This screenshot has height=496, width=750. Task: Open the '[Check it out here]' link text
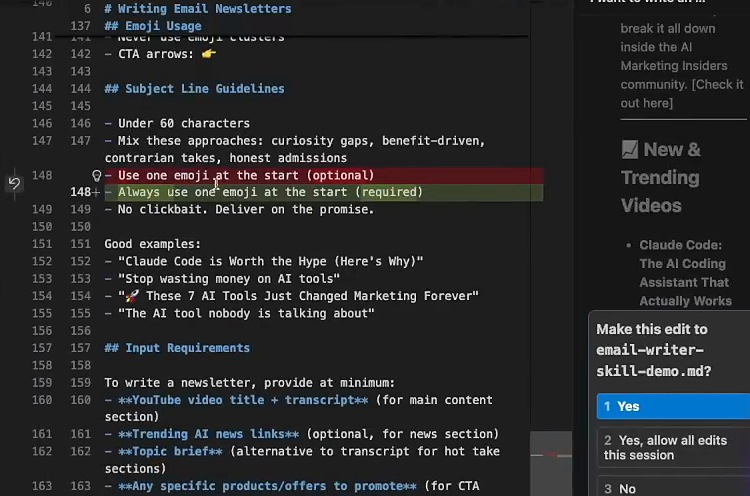click(x=682, y=94)
